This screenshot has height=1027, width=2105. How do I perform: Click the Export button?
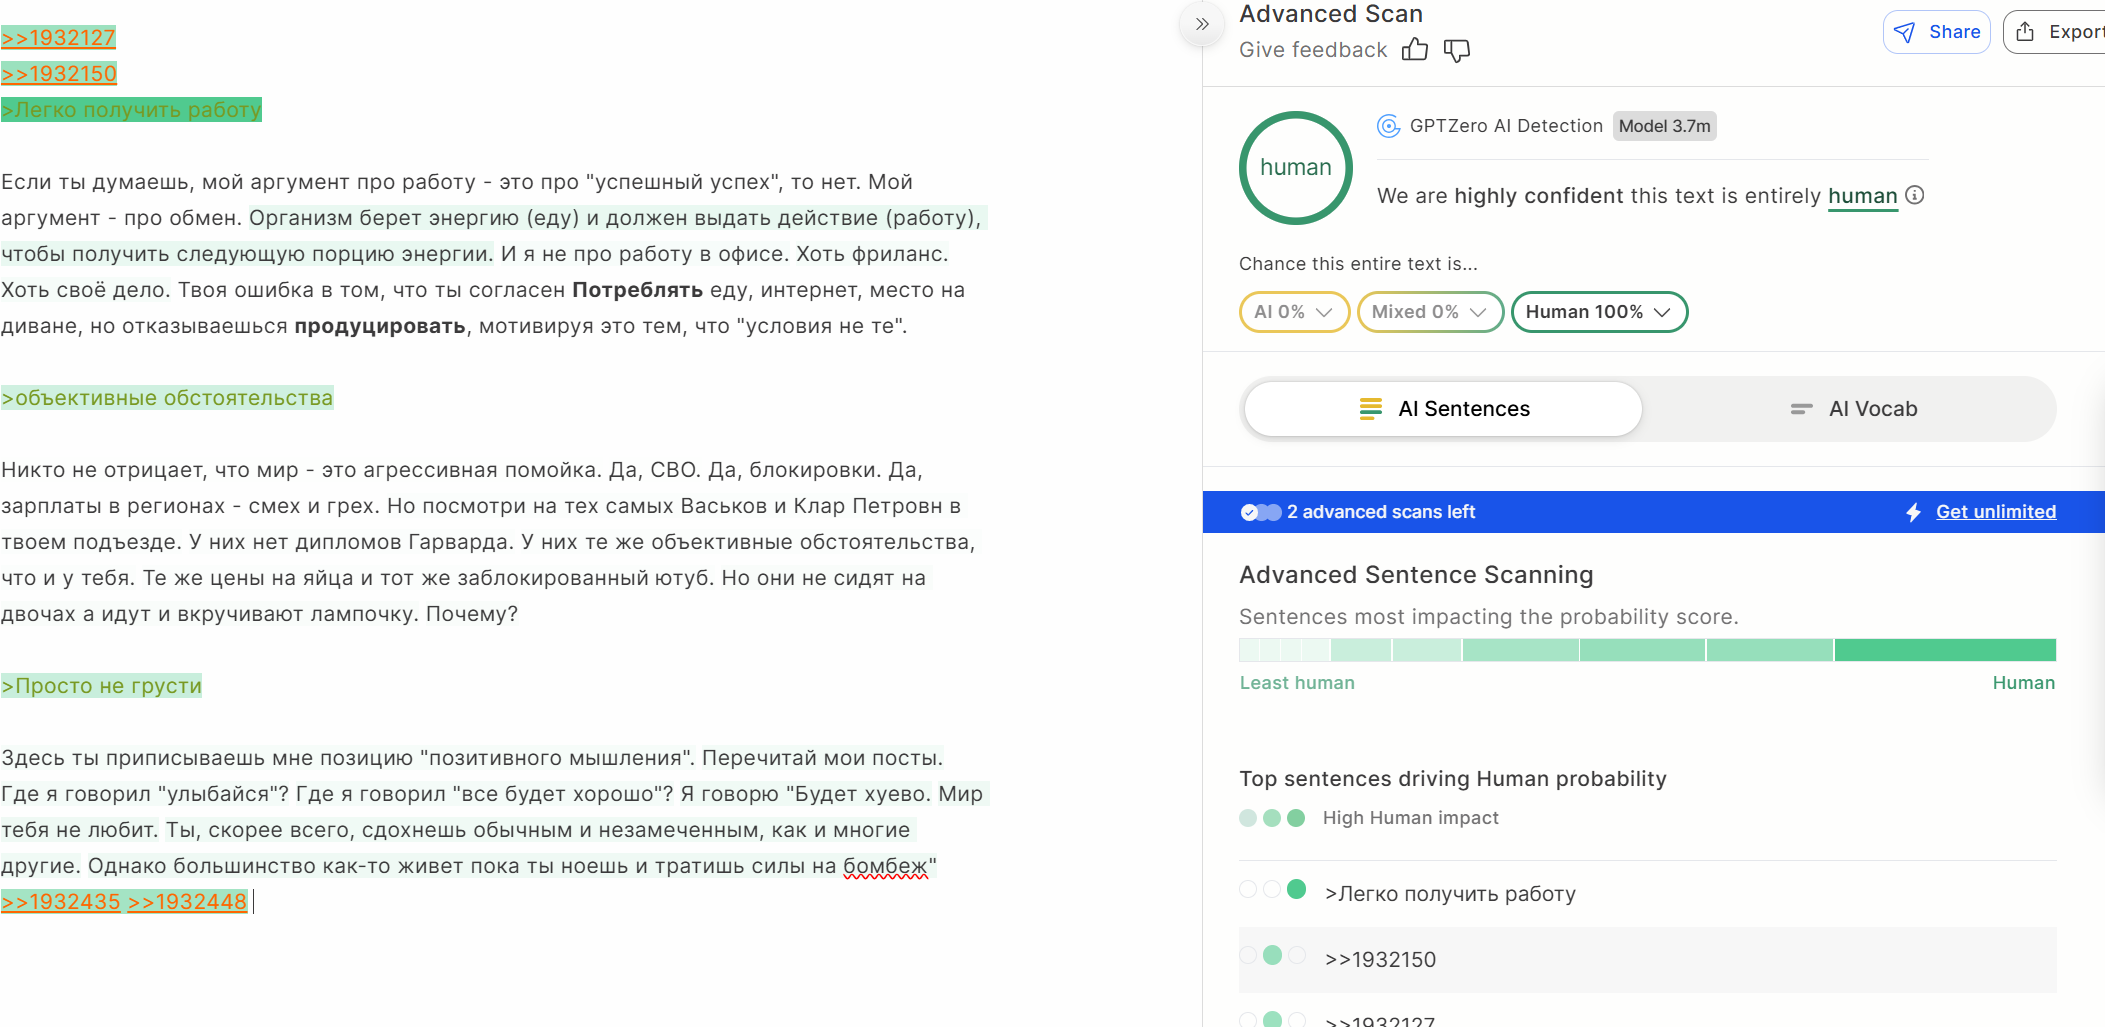pos(2058,32)
